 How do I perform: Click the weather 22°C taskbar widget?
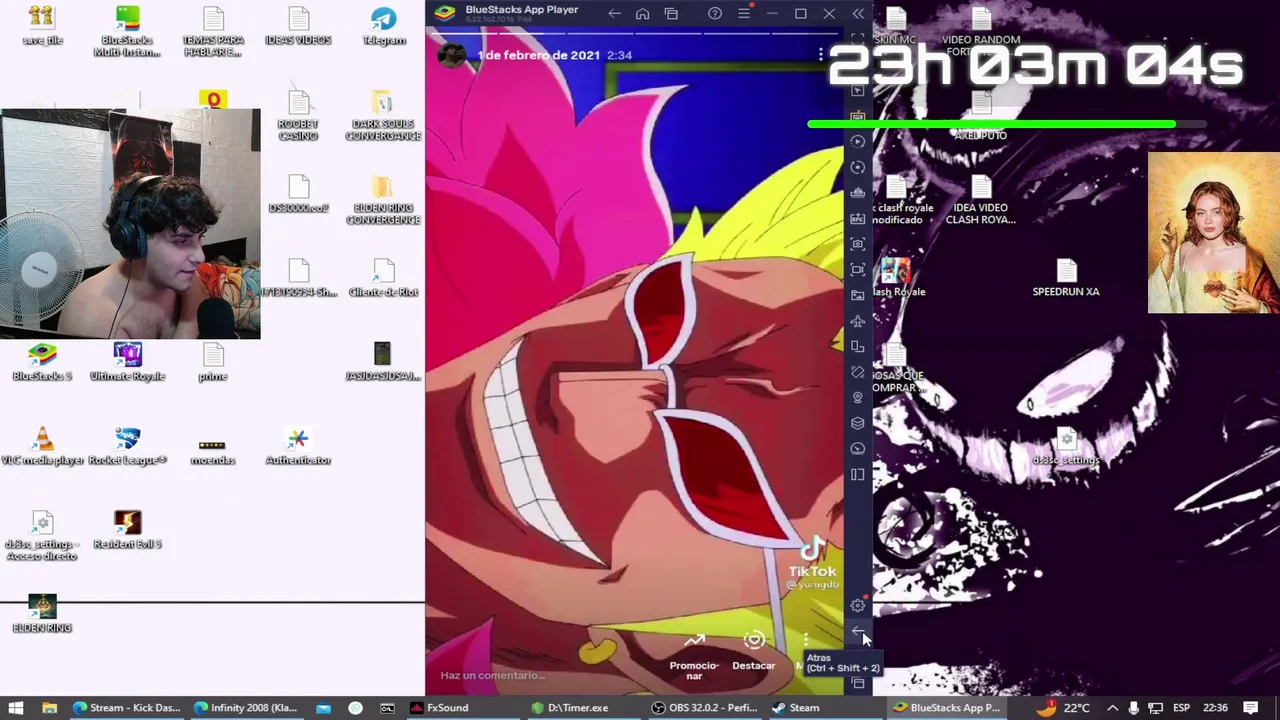coord(1064,708)
